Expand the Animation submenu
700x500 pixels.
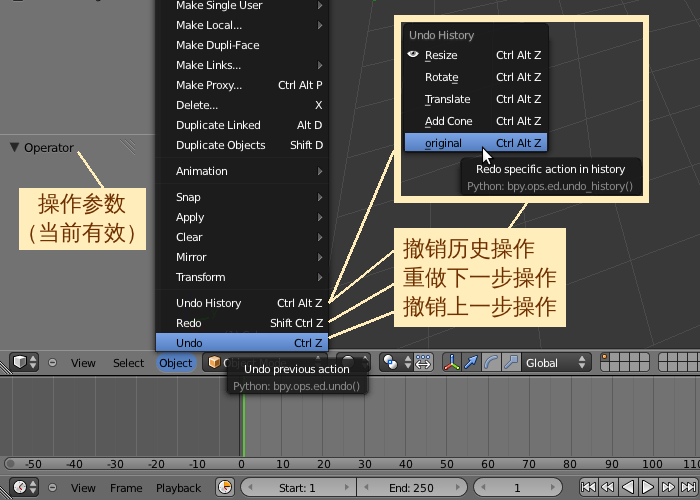tap(242, 171)
